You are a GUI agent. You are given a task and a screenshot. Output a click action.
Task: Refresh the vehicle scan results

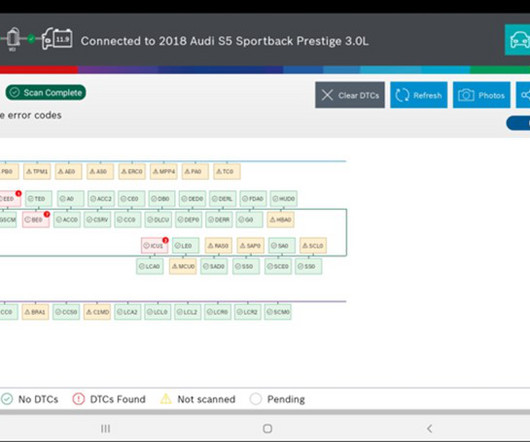point(419,95)
